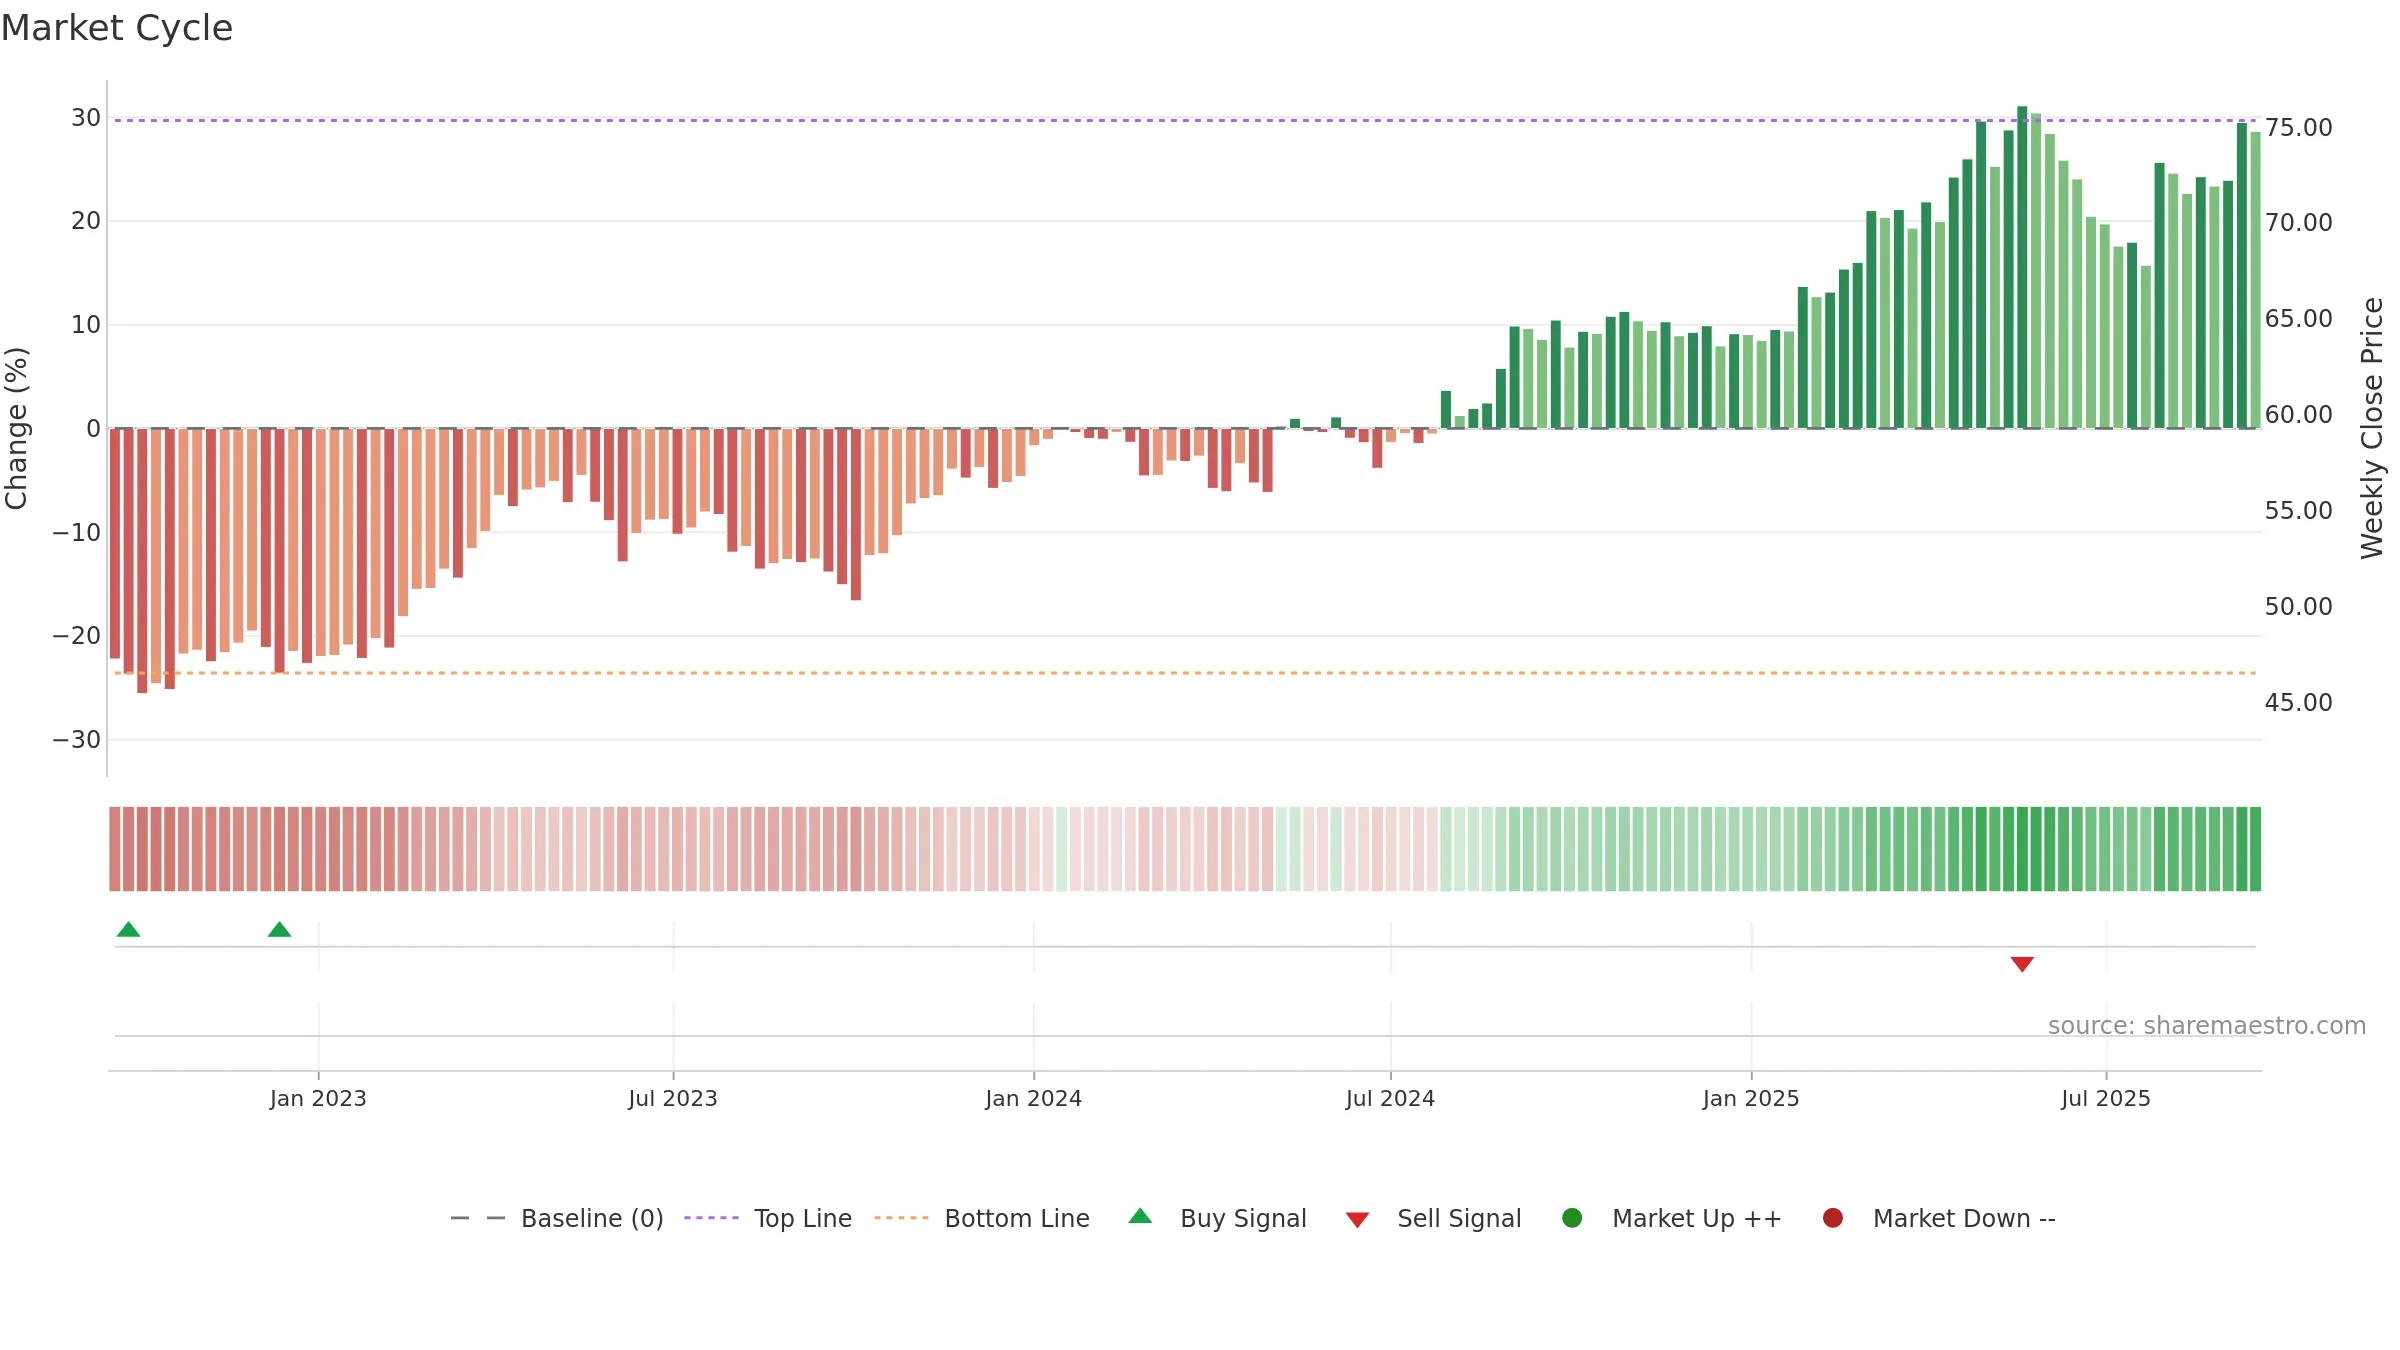Click the red sell signal triangle marker

[x=2022, y=964]
